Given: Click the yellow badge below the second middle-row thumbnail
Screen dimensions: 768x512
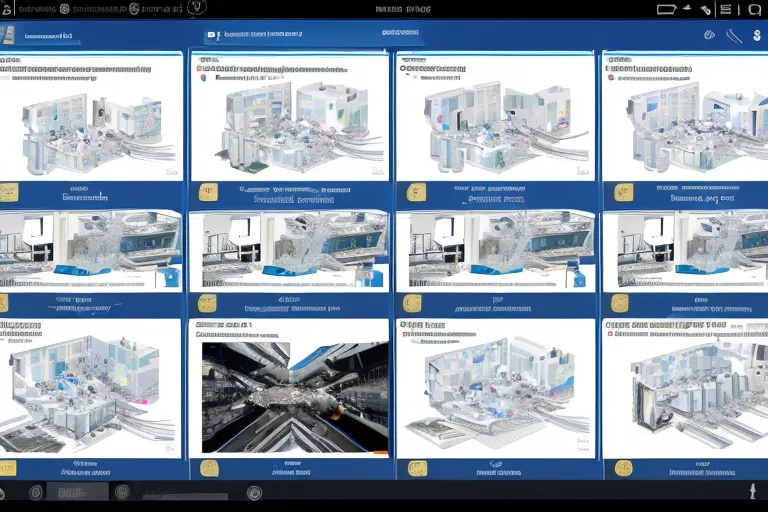Looking at the screenshot, I should (x=207, y=303).
